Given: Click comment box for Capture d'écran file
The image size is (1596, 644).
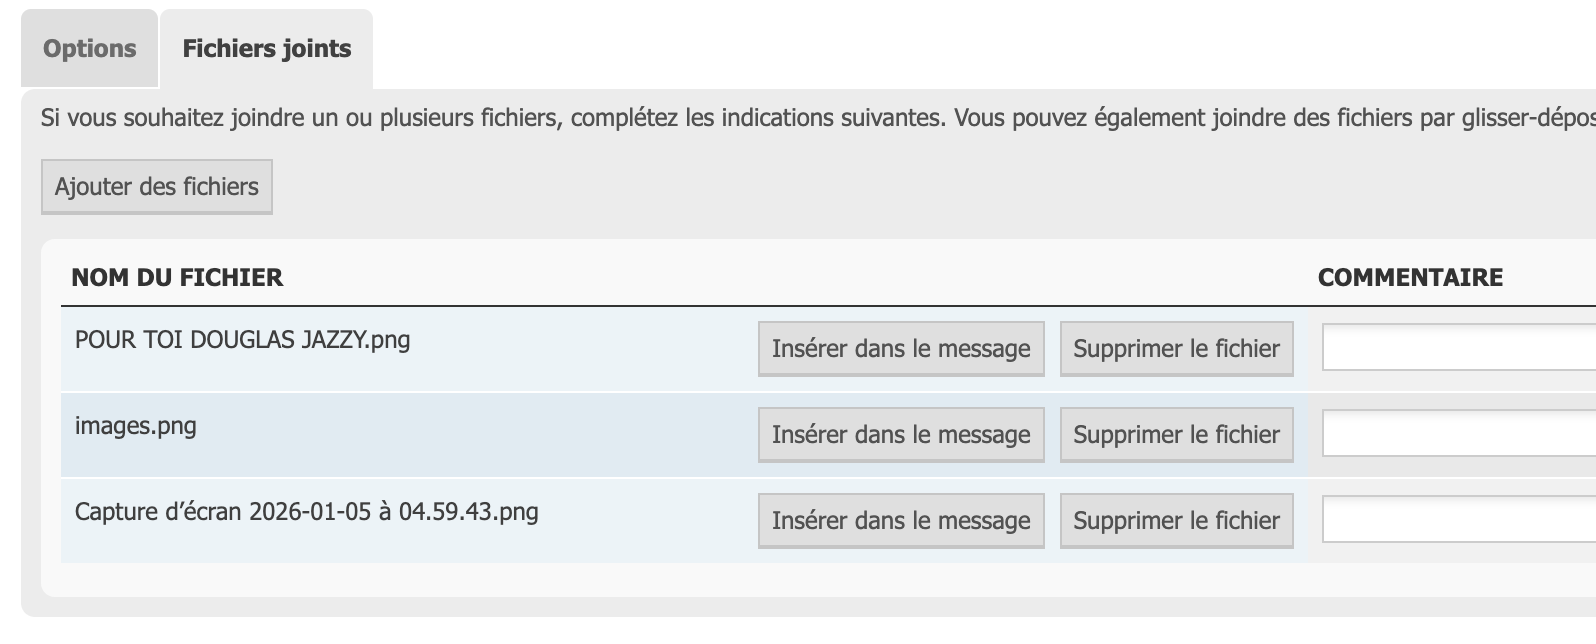Looking at the screenshot, I should point(1458,521).
